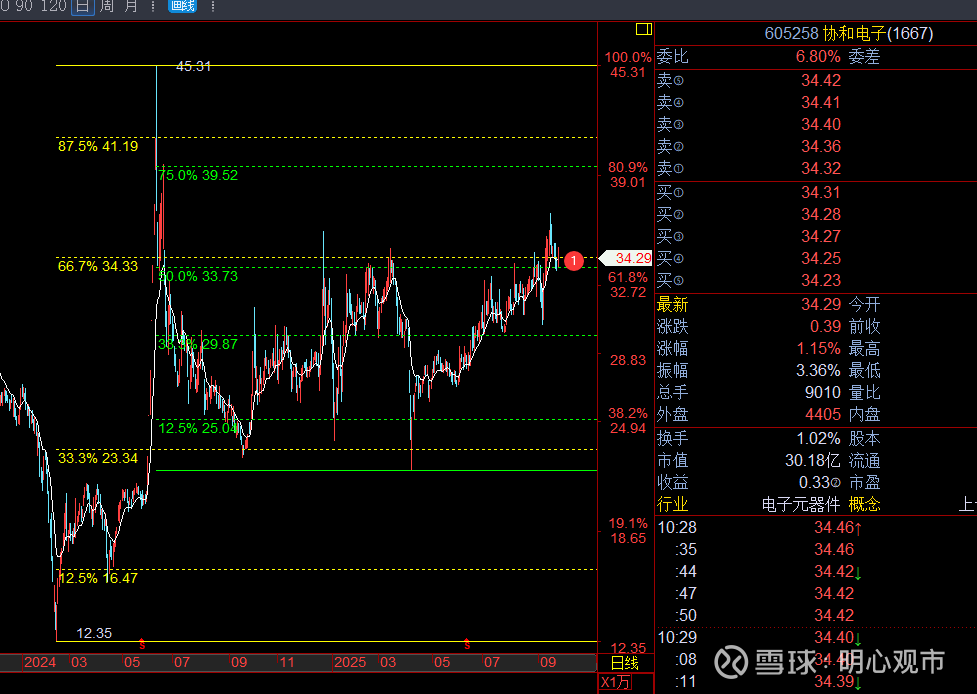Open the 行业 industry label
The width and height of the screenshot is (977, 694).
pyautogui.click(x=672, y=504)
